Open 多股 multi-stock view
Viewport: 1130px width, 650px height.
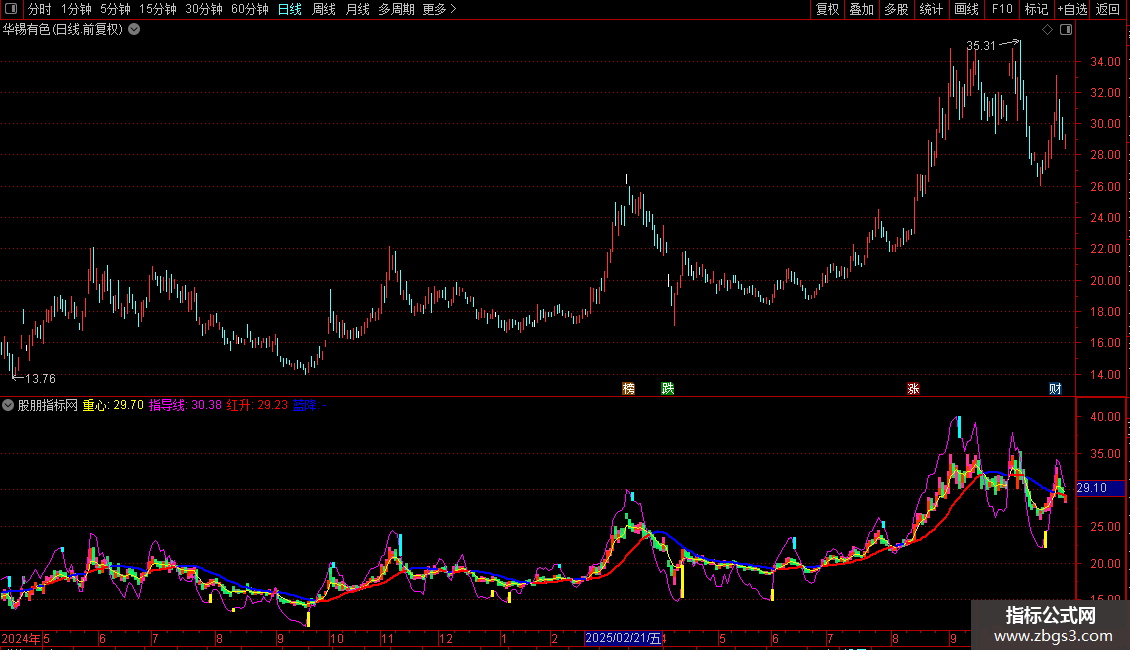coord(896,9)
